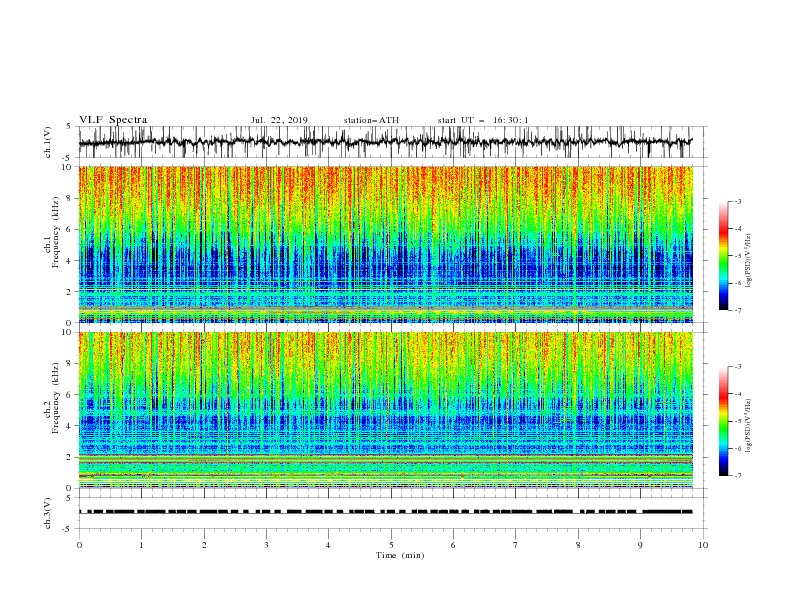This screenshot has height=612, width=792.
Task: Click the "8" tick on the time axis
Action: pos(578,545)
